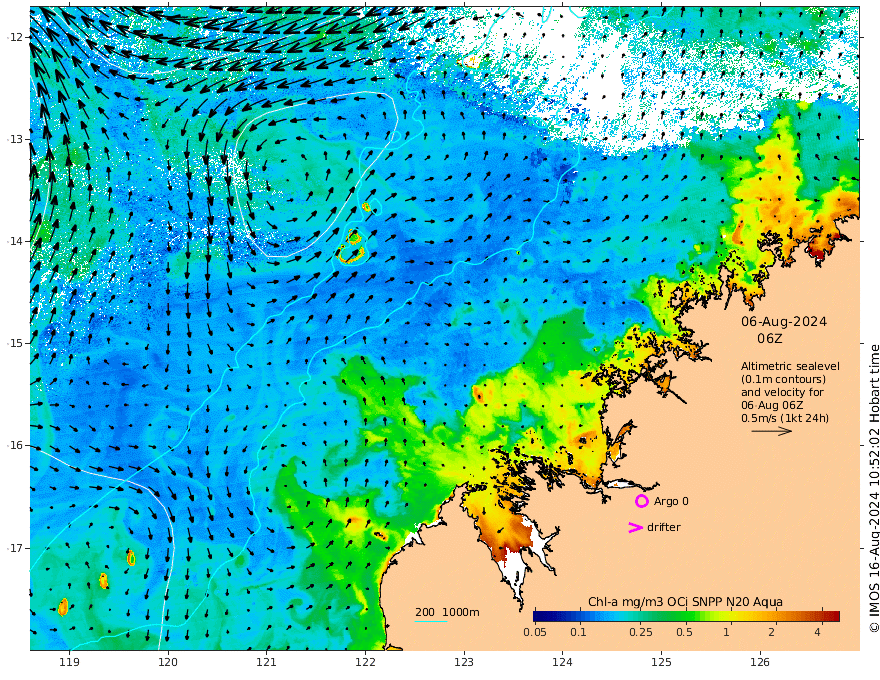880x680 pixels.
Task: Click the chlorophyll colorbar near value 0.1
Action: [x=579, y=616]
